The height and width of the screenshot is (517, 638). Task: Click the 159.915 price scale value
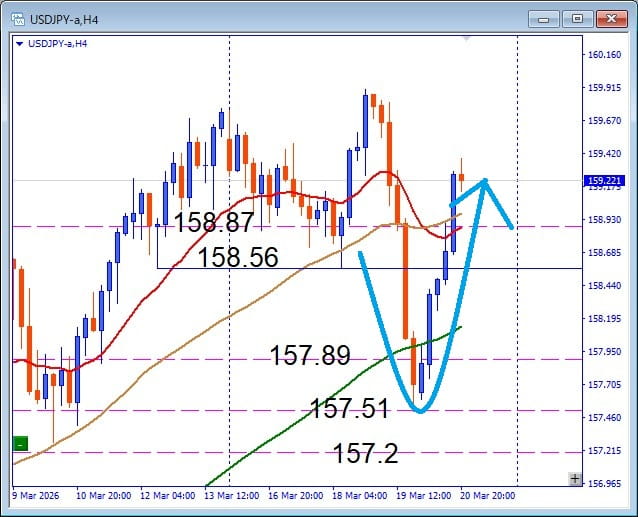coord(605,87)
